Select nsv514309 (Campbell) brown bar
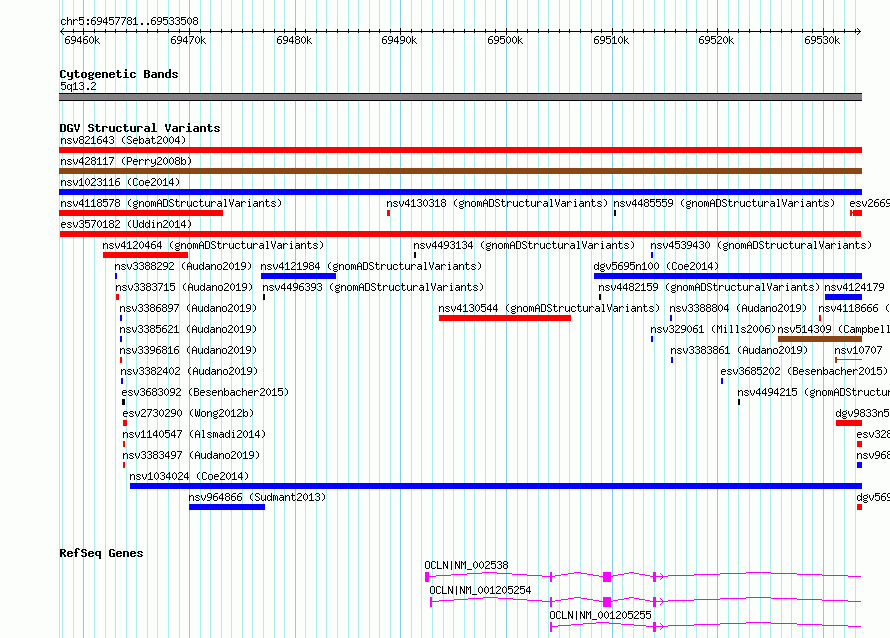The height and width of the screenshot is (638, 890). 820,339
